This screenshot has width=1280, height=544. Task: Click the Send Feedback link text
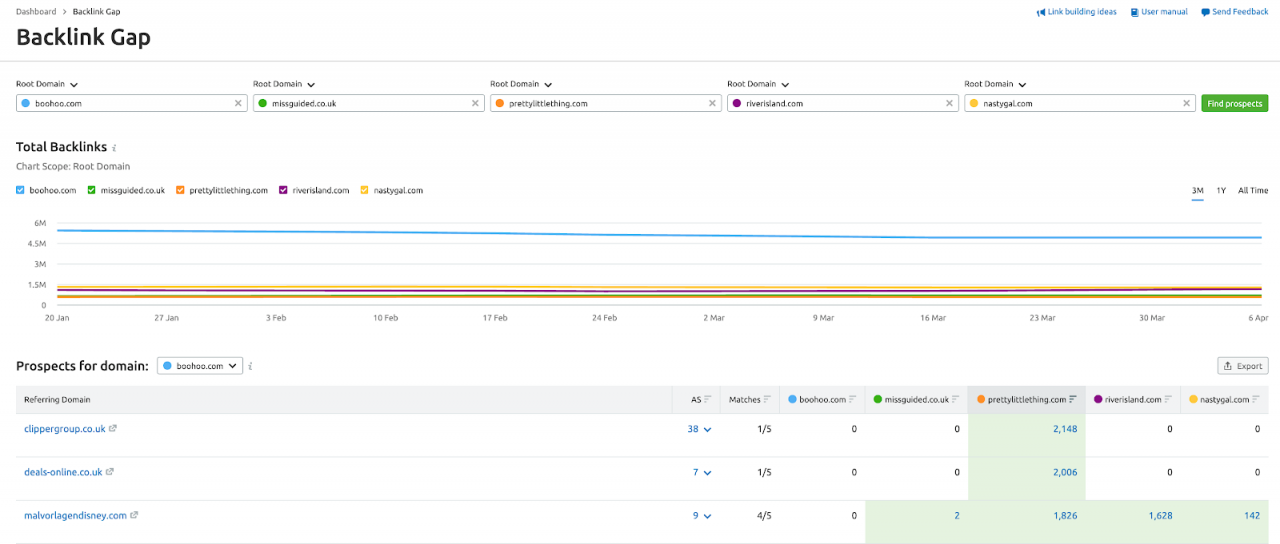pos(1240,12)
